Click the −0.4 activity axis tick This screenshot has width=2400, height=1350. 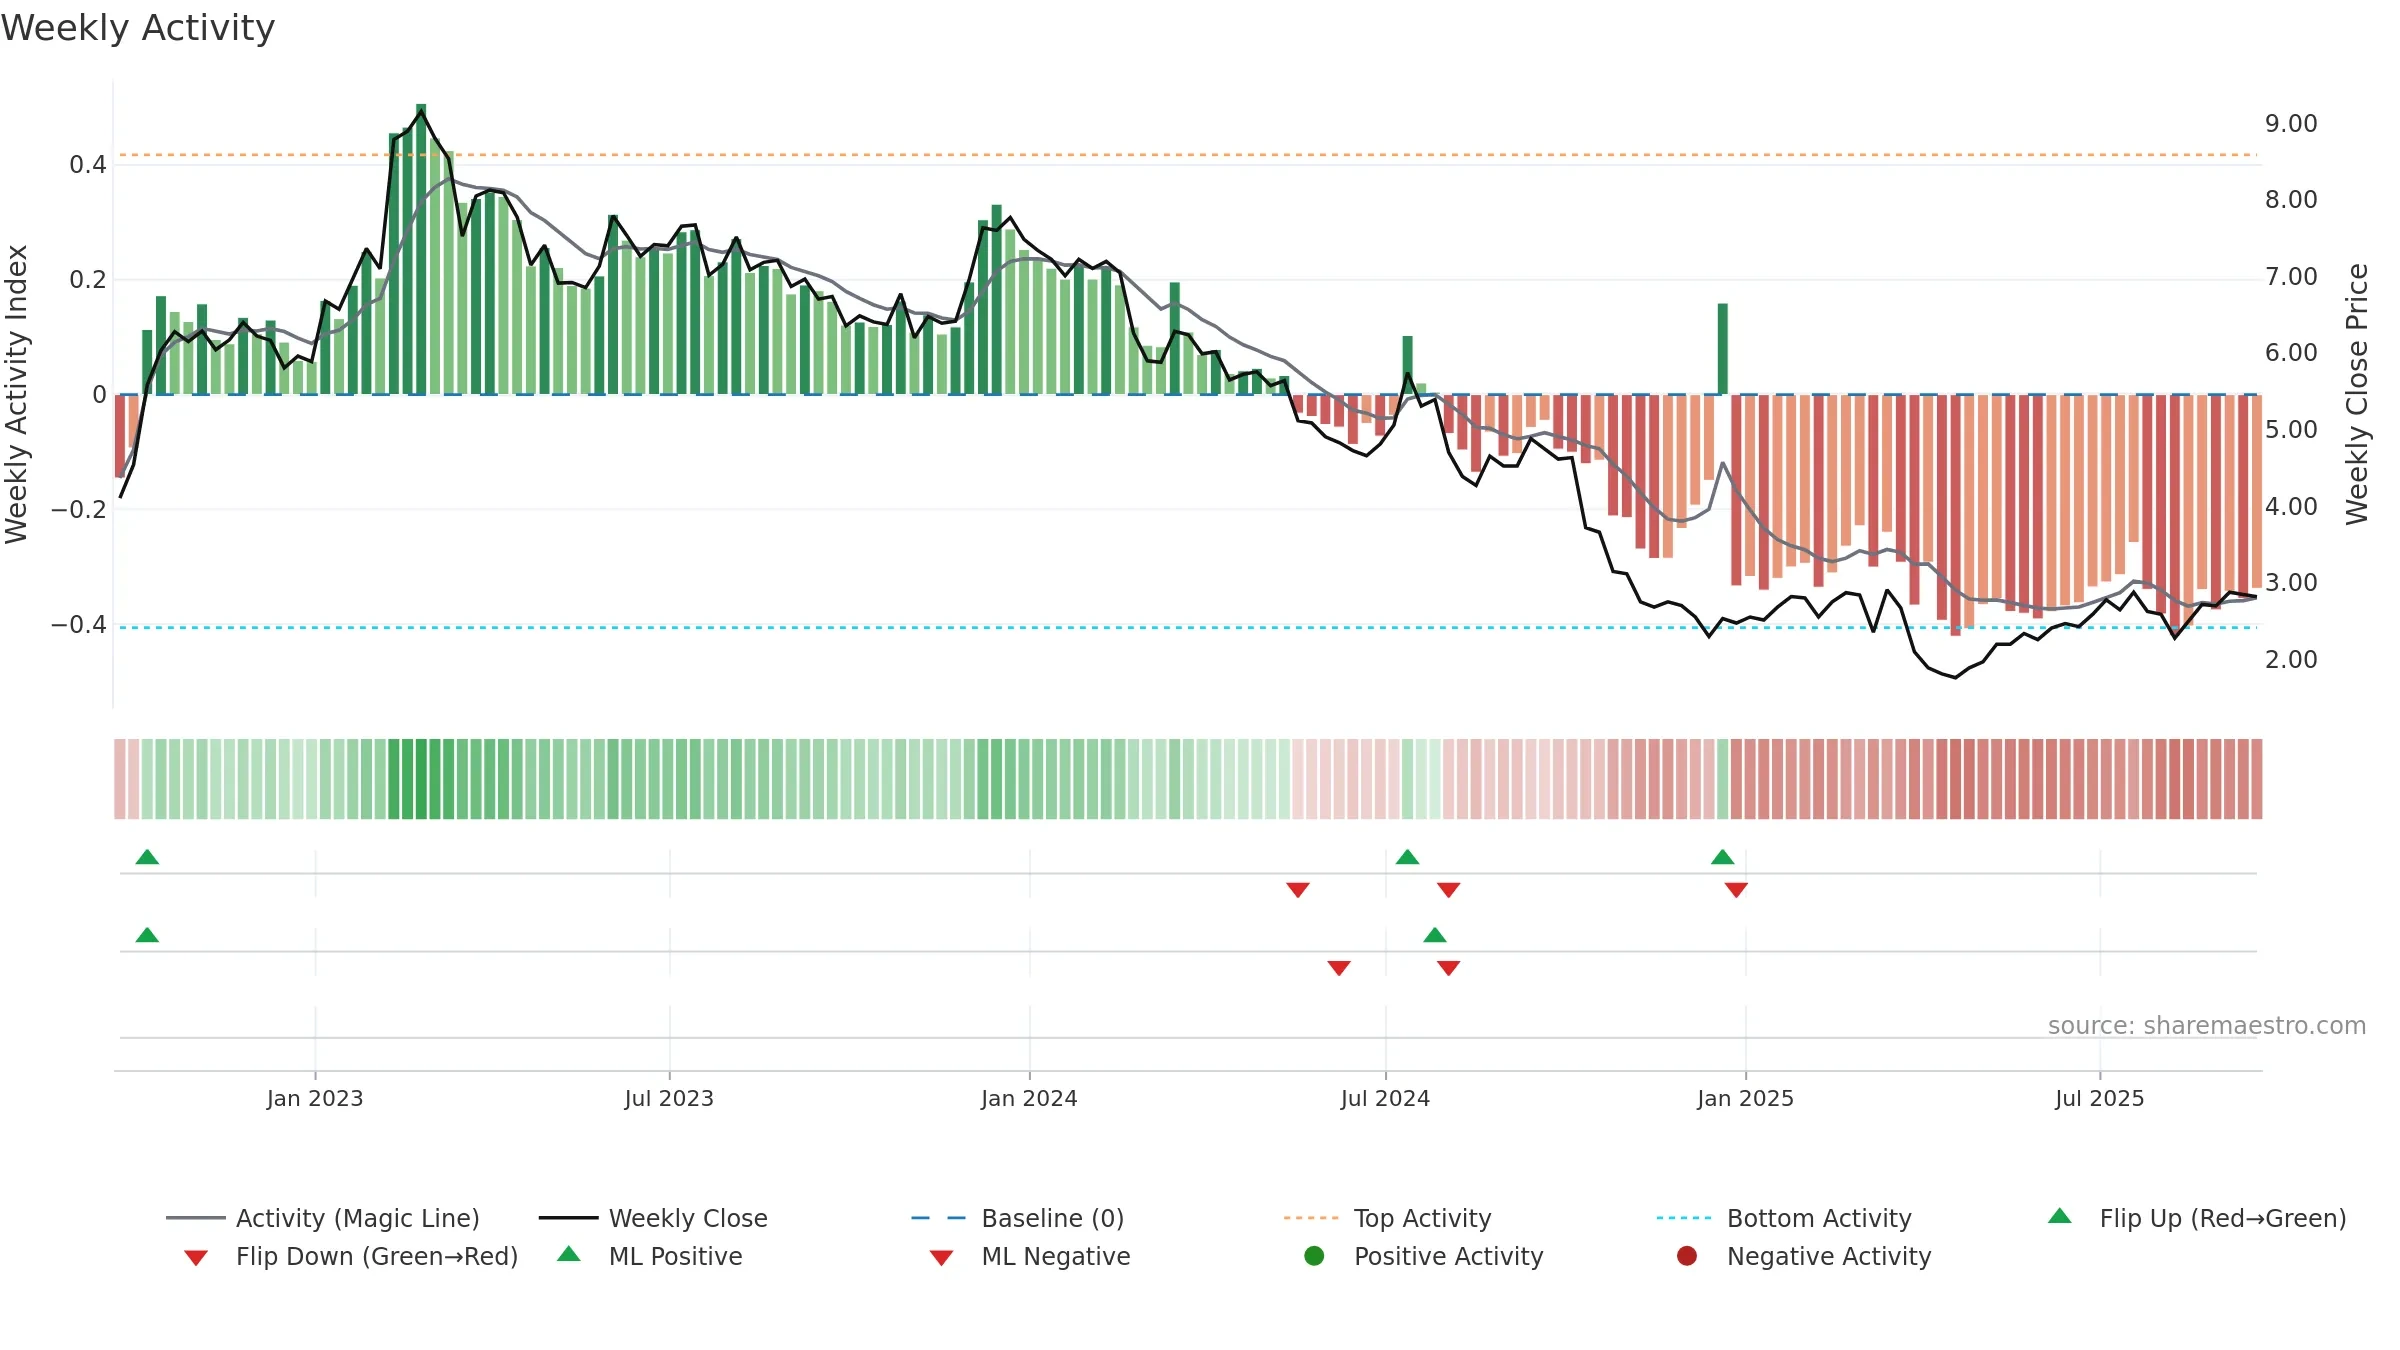coord(79,625)
